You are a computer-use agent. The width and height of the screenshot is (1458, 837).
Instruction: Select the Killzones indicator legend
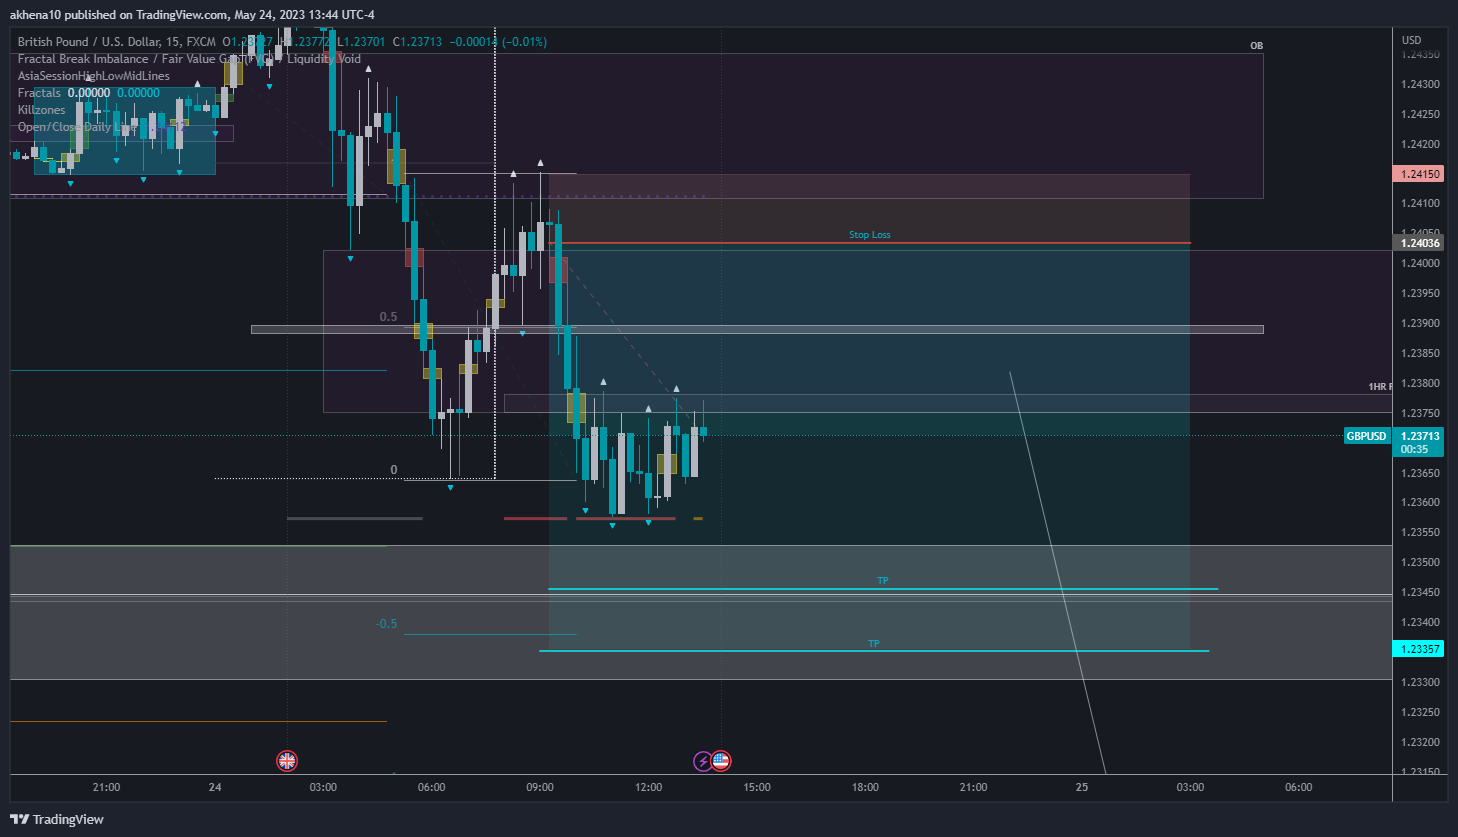(41, 110)
